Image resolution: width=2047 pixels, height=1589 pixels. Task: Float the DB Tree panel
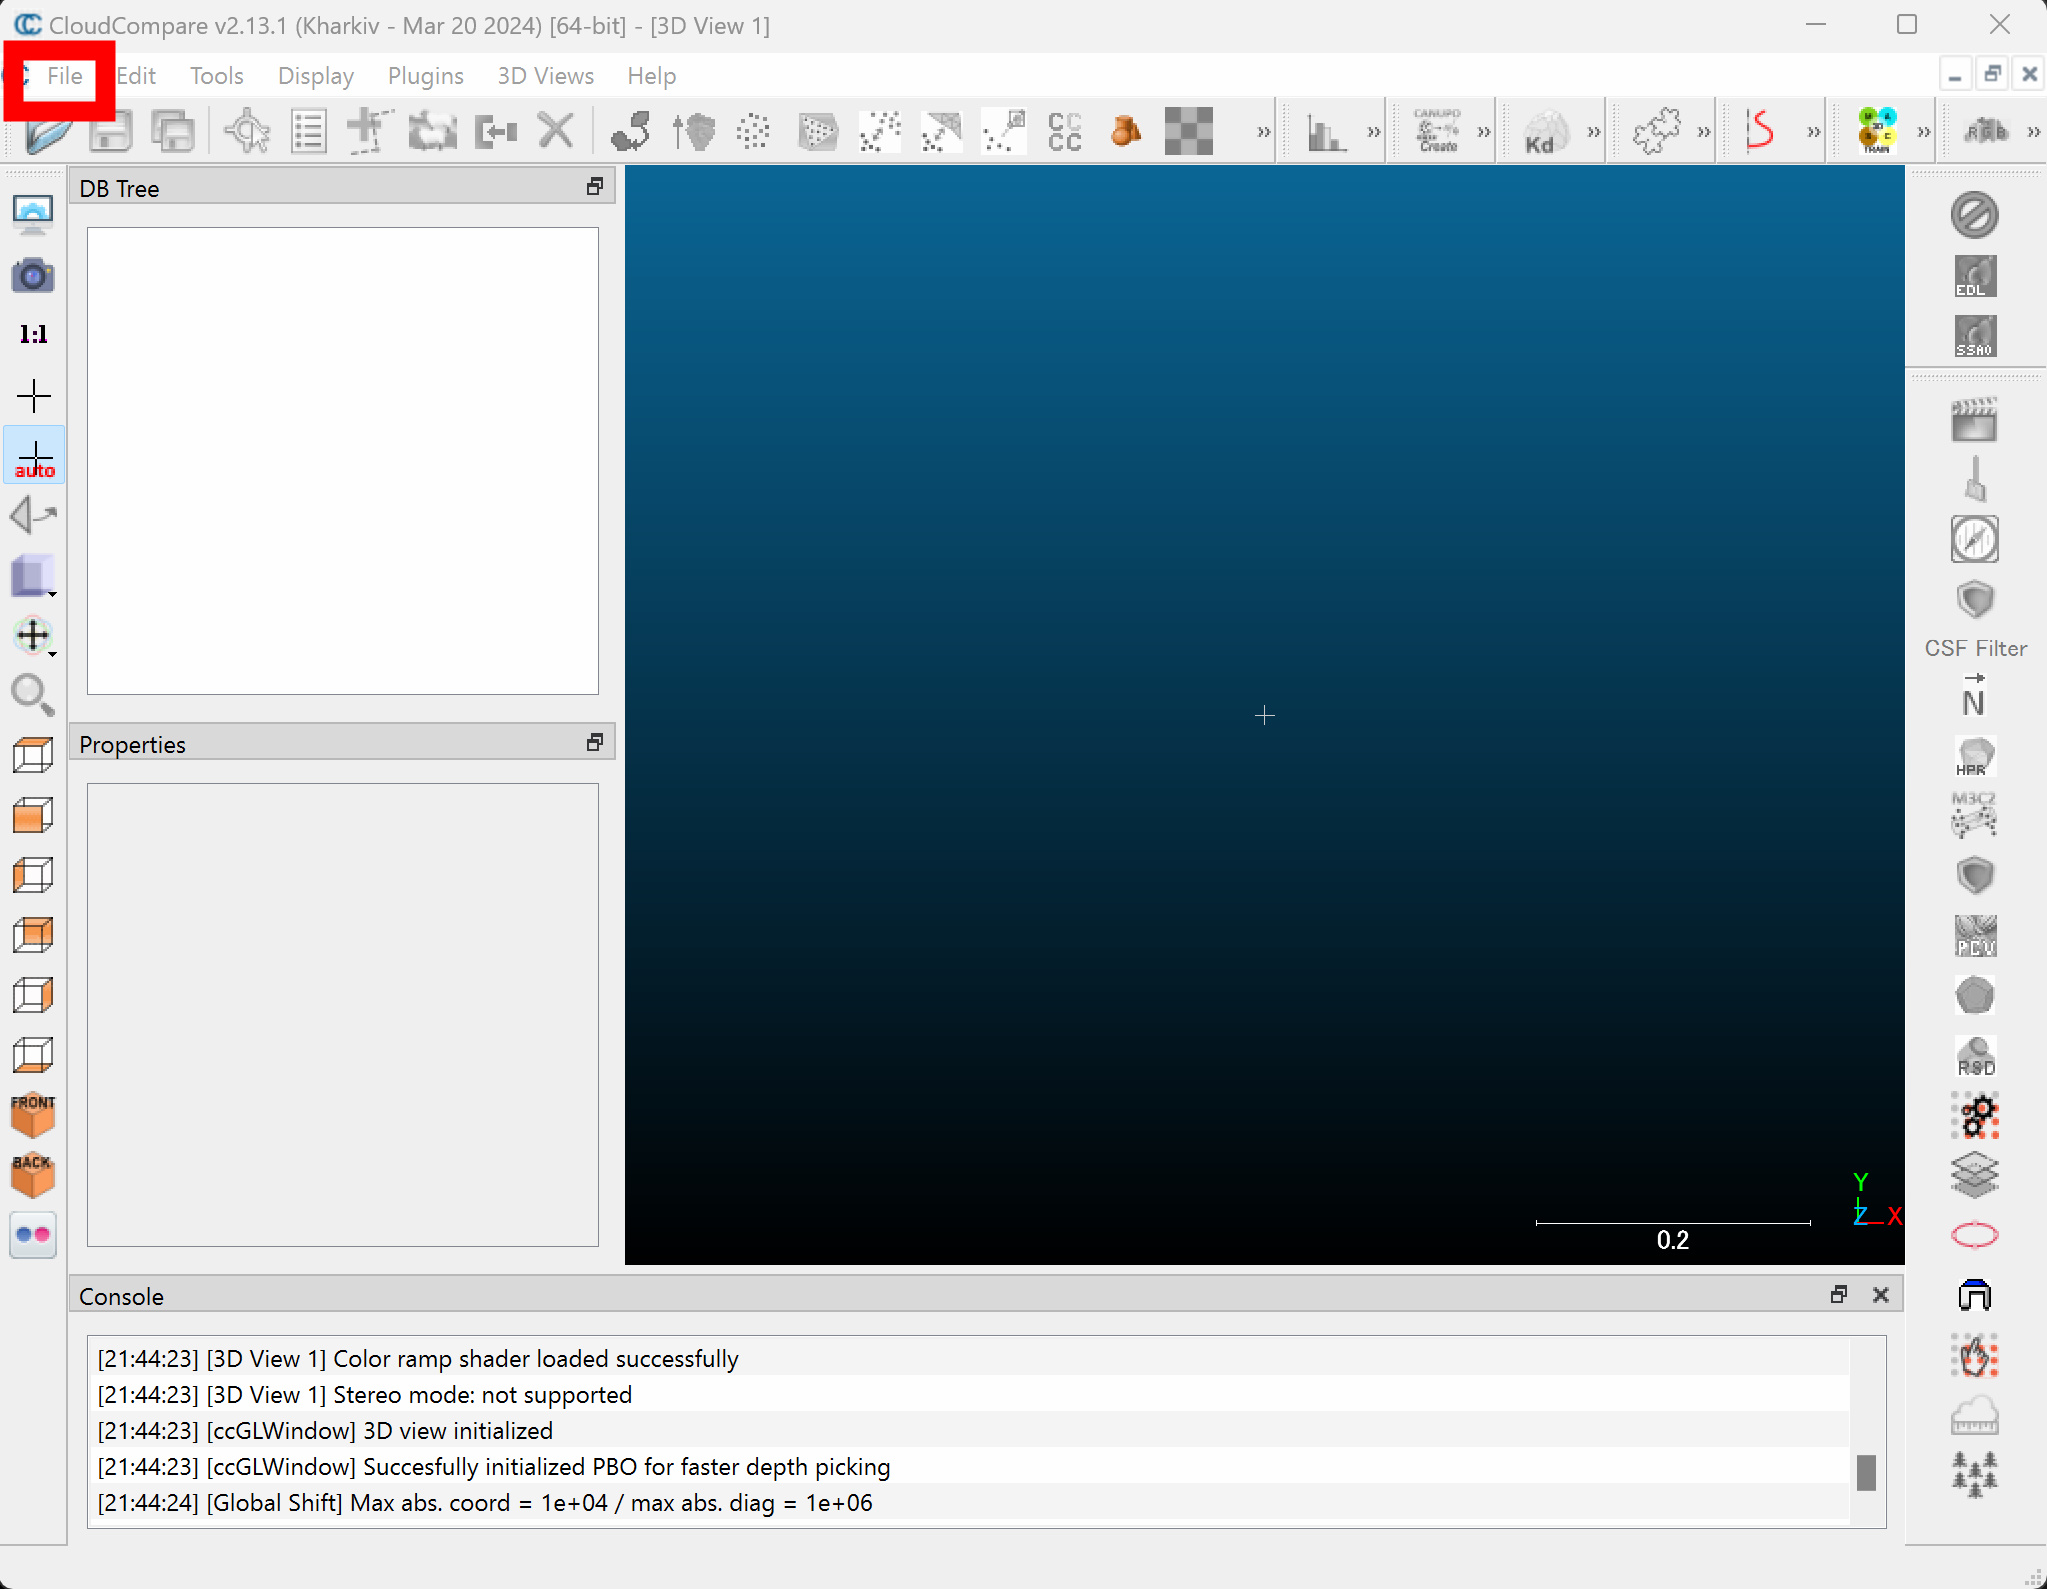[595, 187]
